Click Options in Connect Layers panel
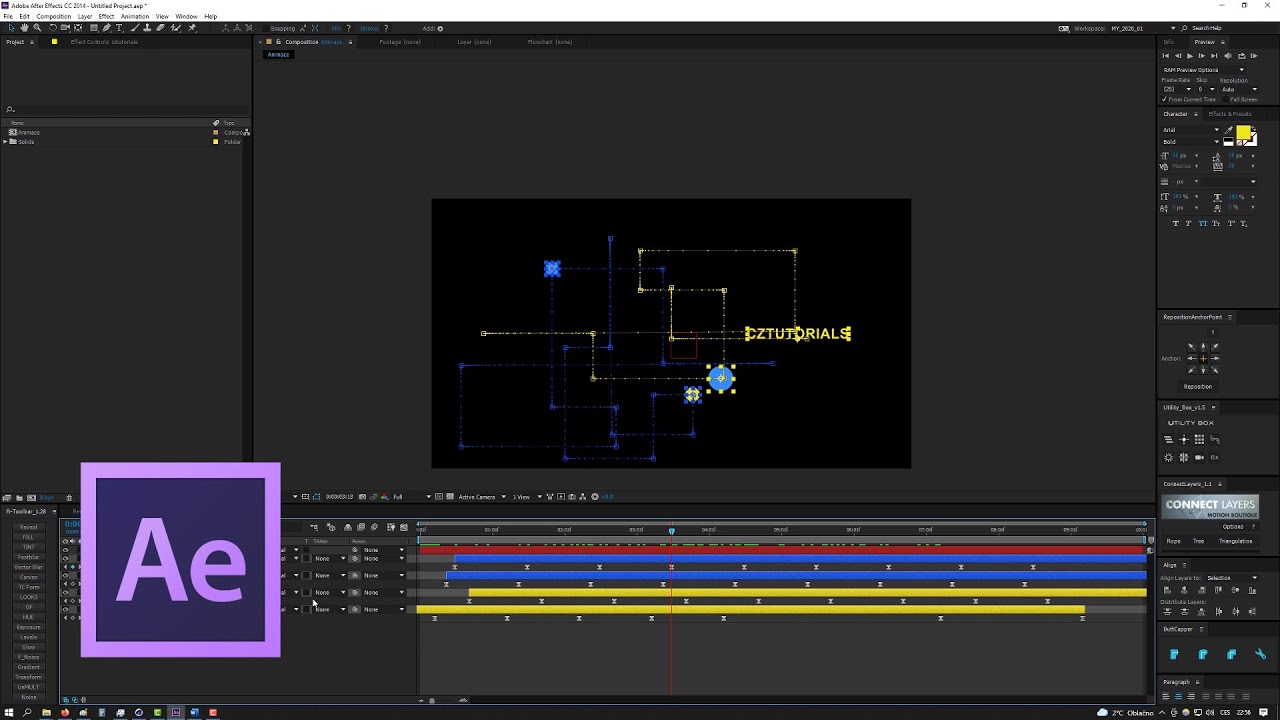The width and height of the screenshot is (1280, 720). (x=1233, y=527)
